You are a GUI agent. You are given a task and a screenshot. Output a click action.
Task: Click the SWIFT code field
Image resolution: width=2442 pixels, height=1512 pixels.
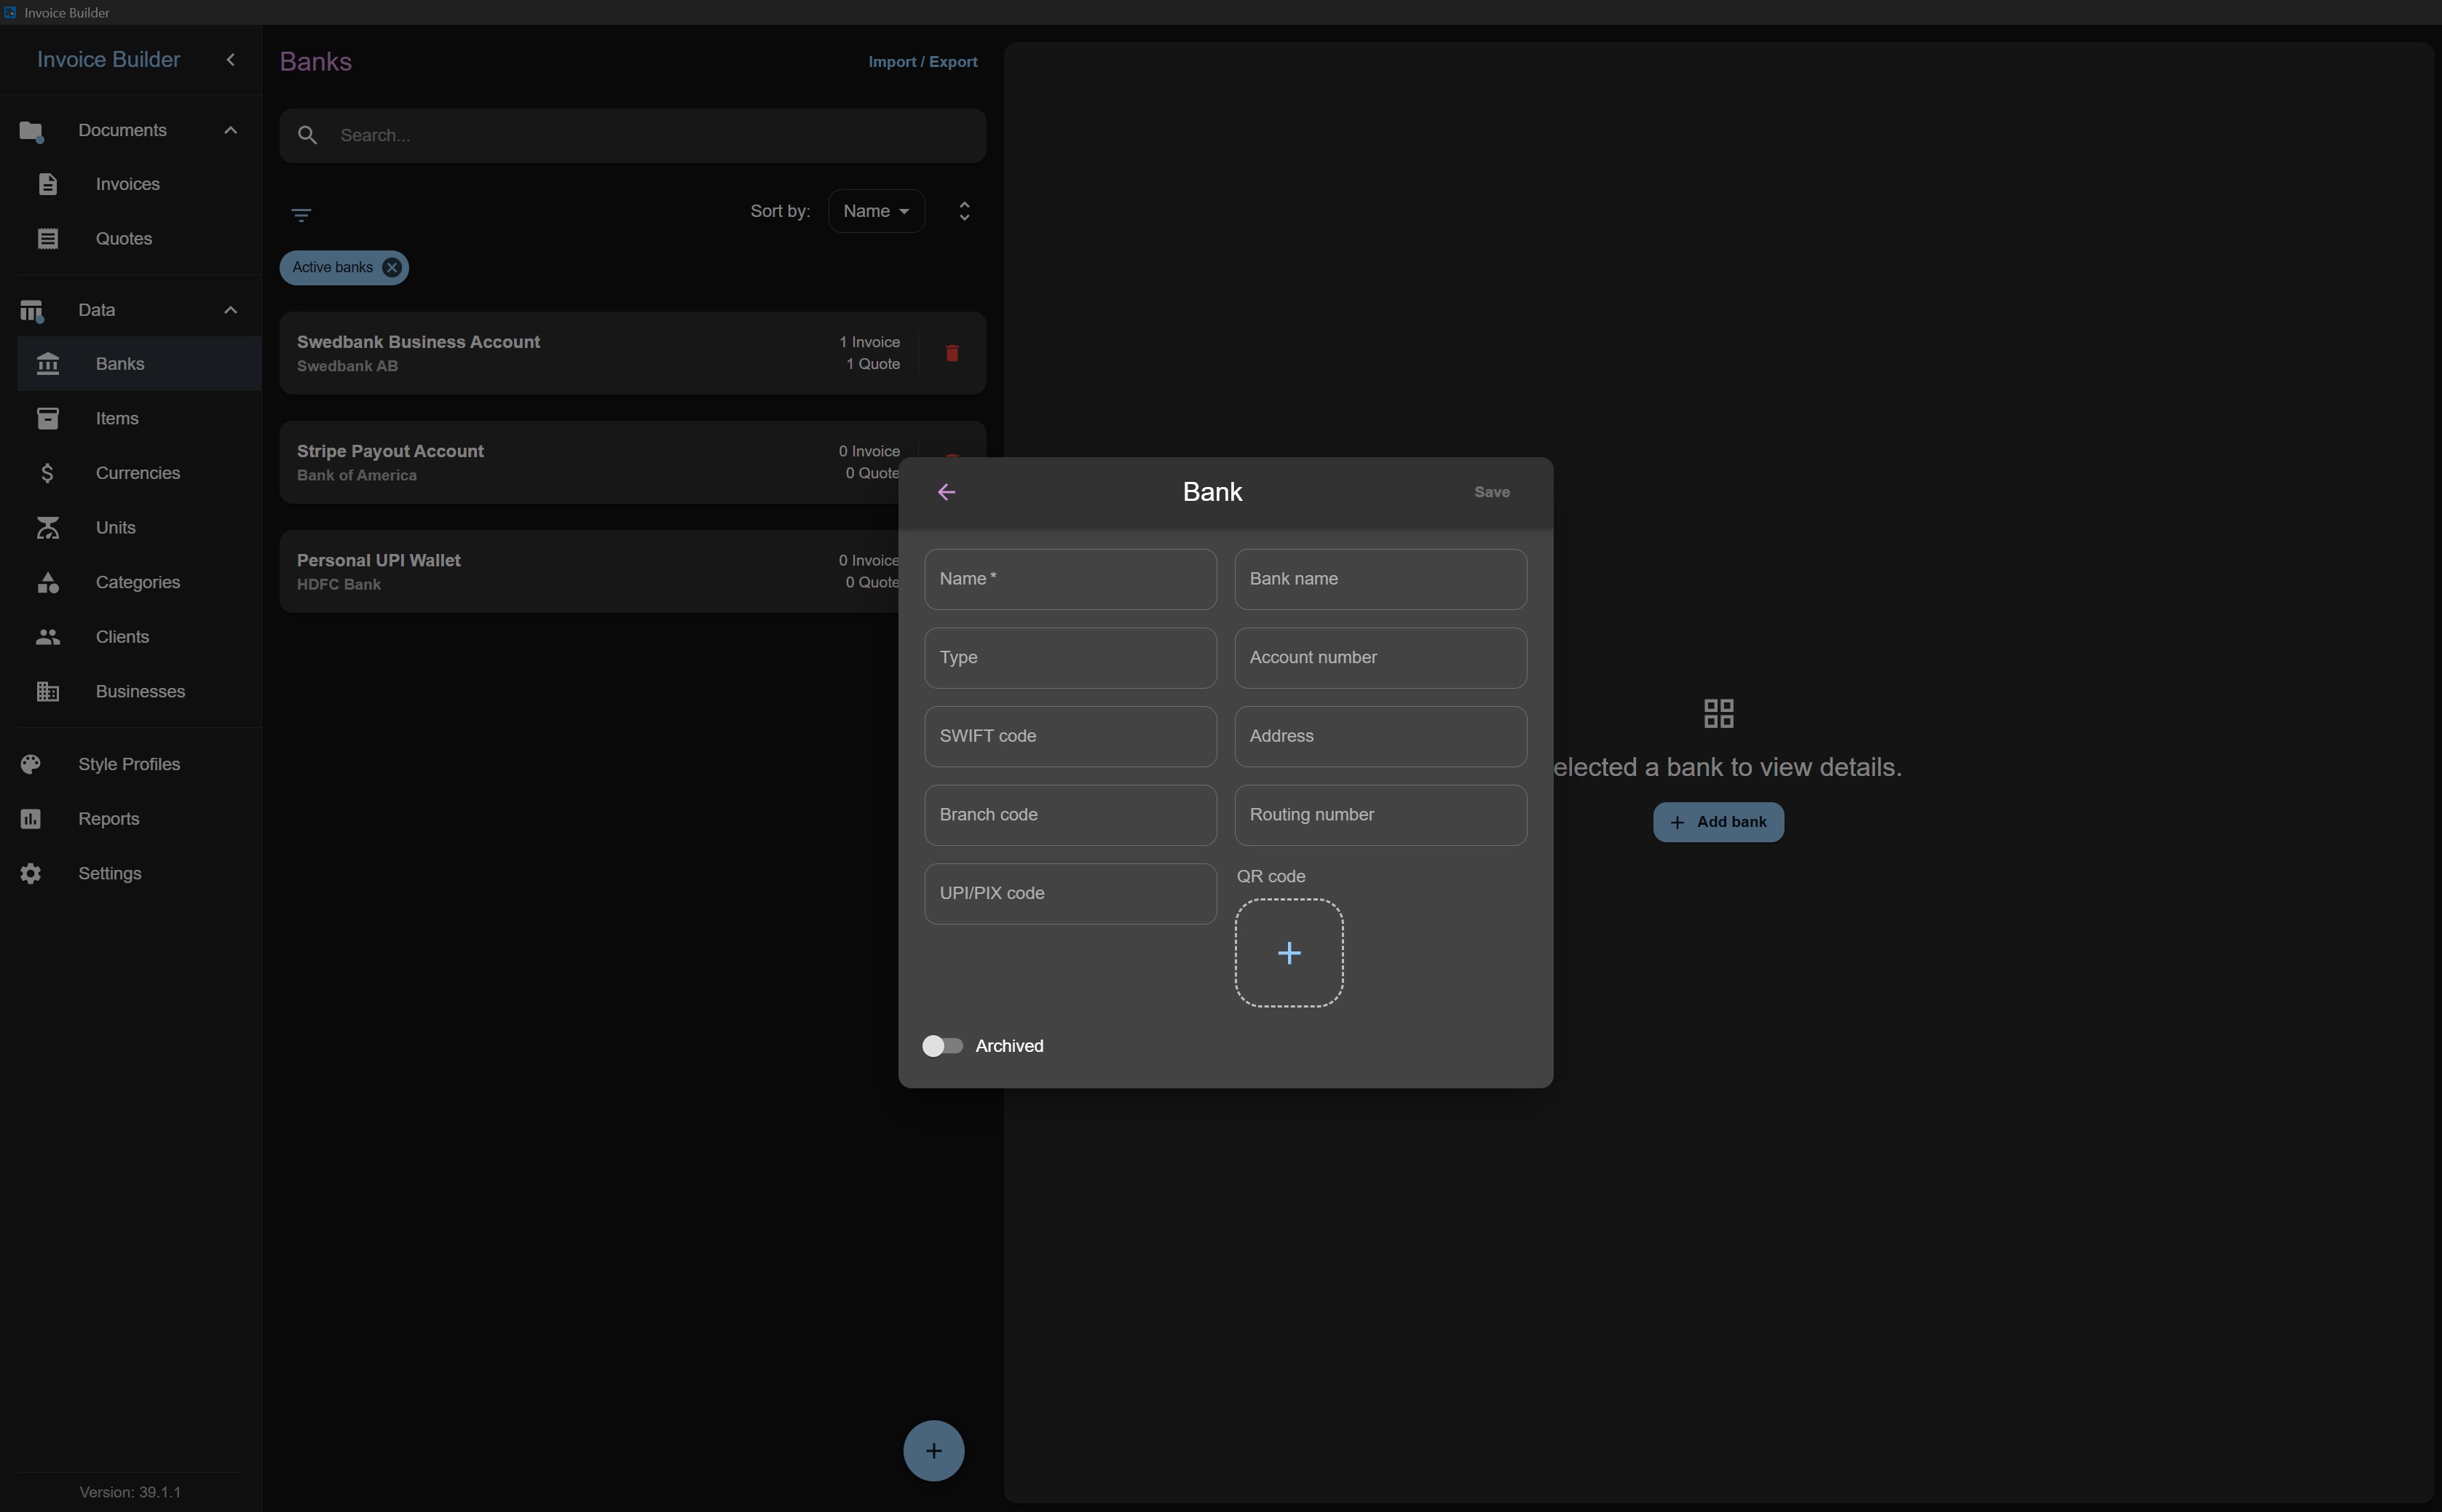click(x=1070, y=737)
